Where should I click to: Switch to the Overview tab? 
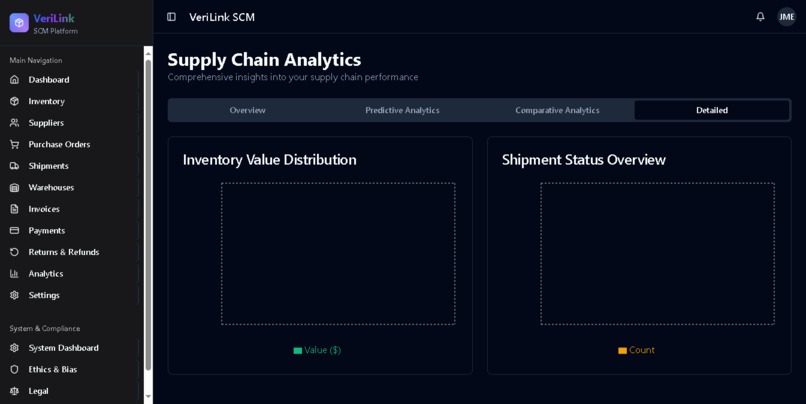point(247,110)
